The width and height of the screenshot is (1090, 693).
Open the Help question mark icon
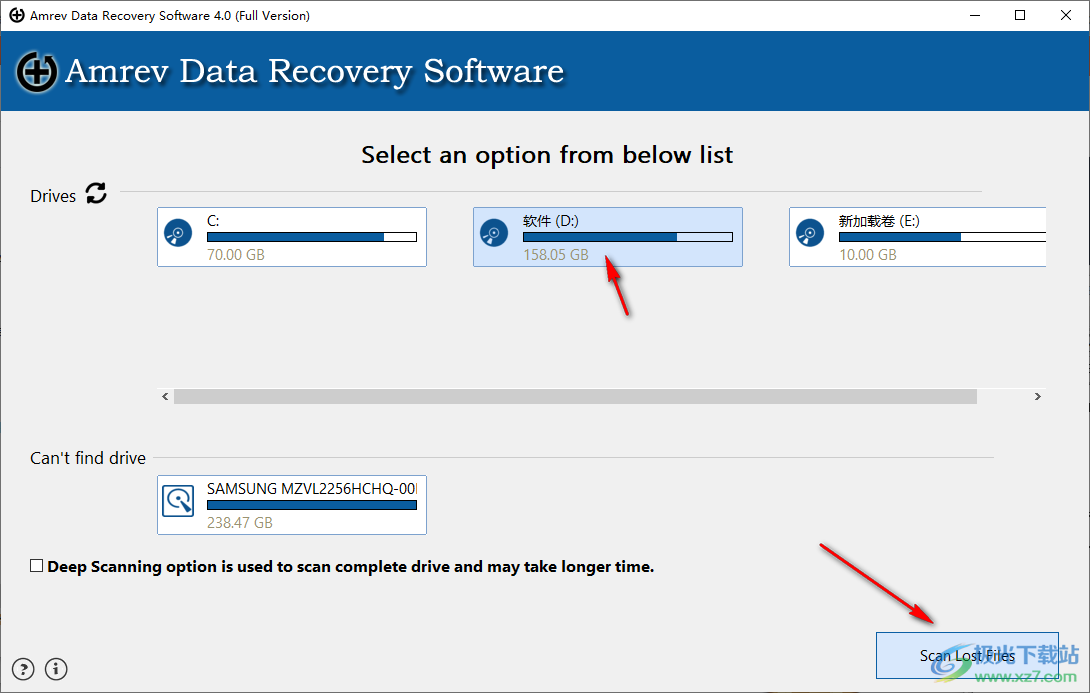(x=22, y=669)
